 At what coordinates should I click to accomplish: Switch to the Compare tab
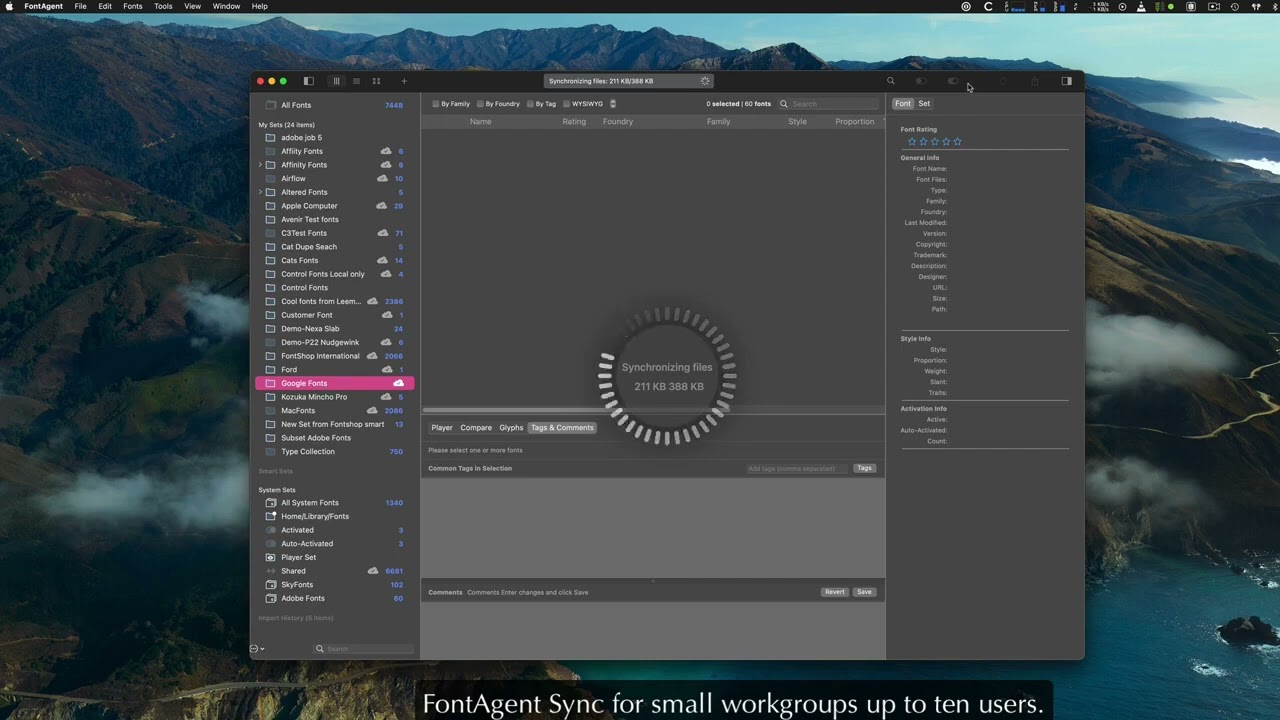tap(476, 428)
